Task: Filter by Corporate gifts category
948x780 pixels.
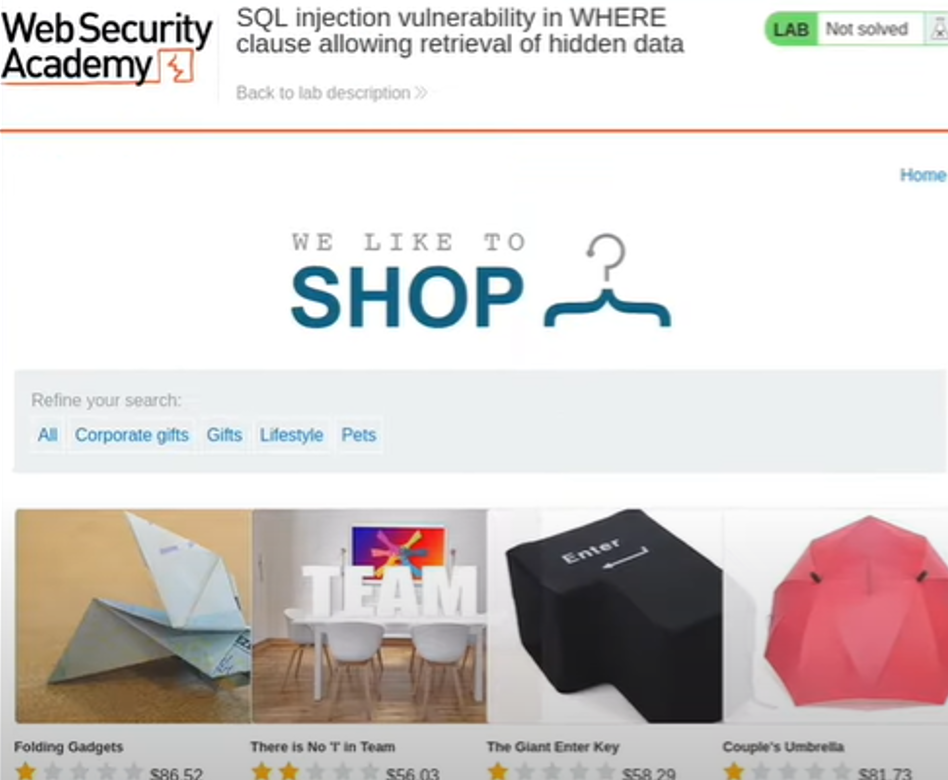Action: coord(132,435)
